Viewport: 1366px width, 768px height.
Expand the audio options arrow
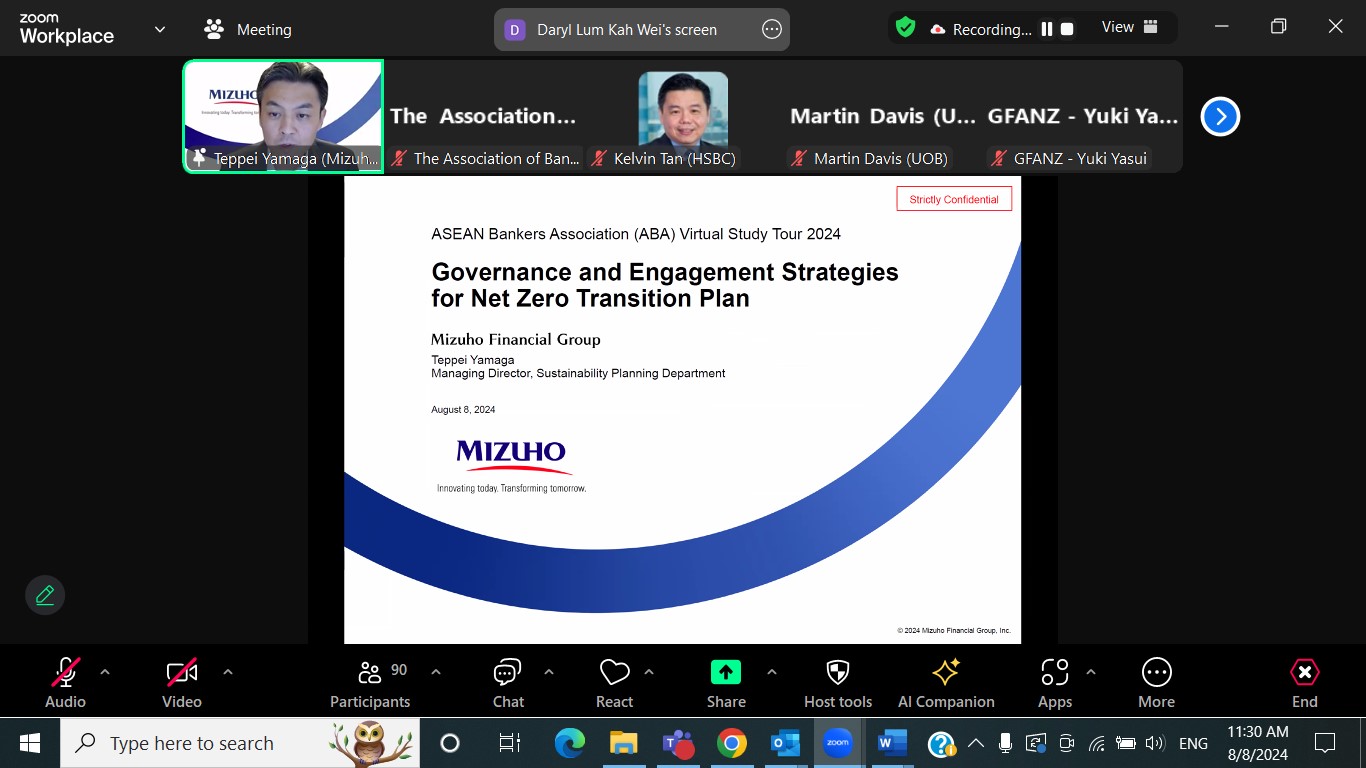(x=105, y=672)
